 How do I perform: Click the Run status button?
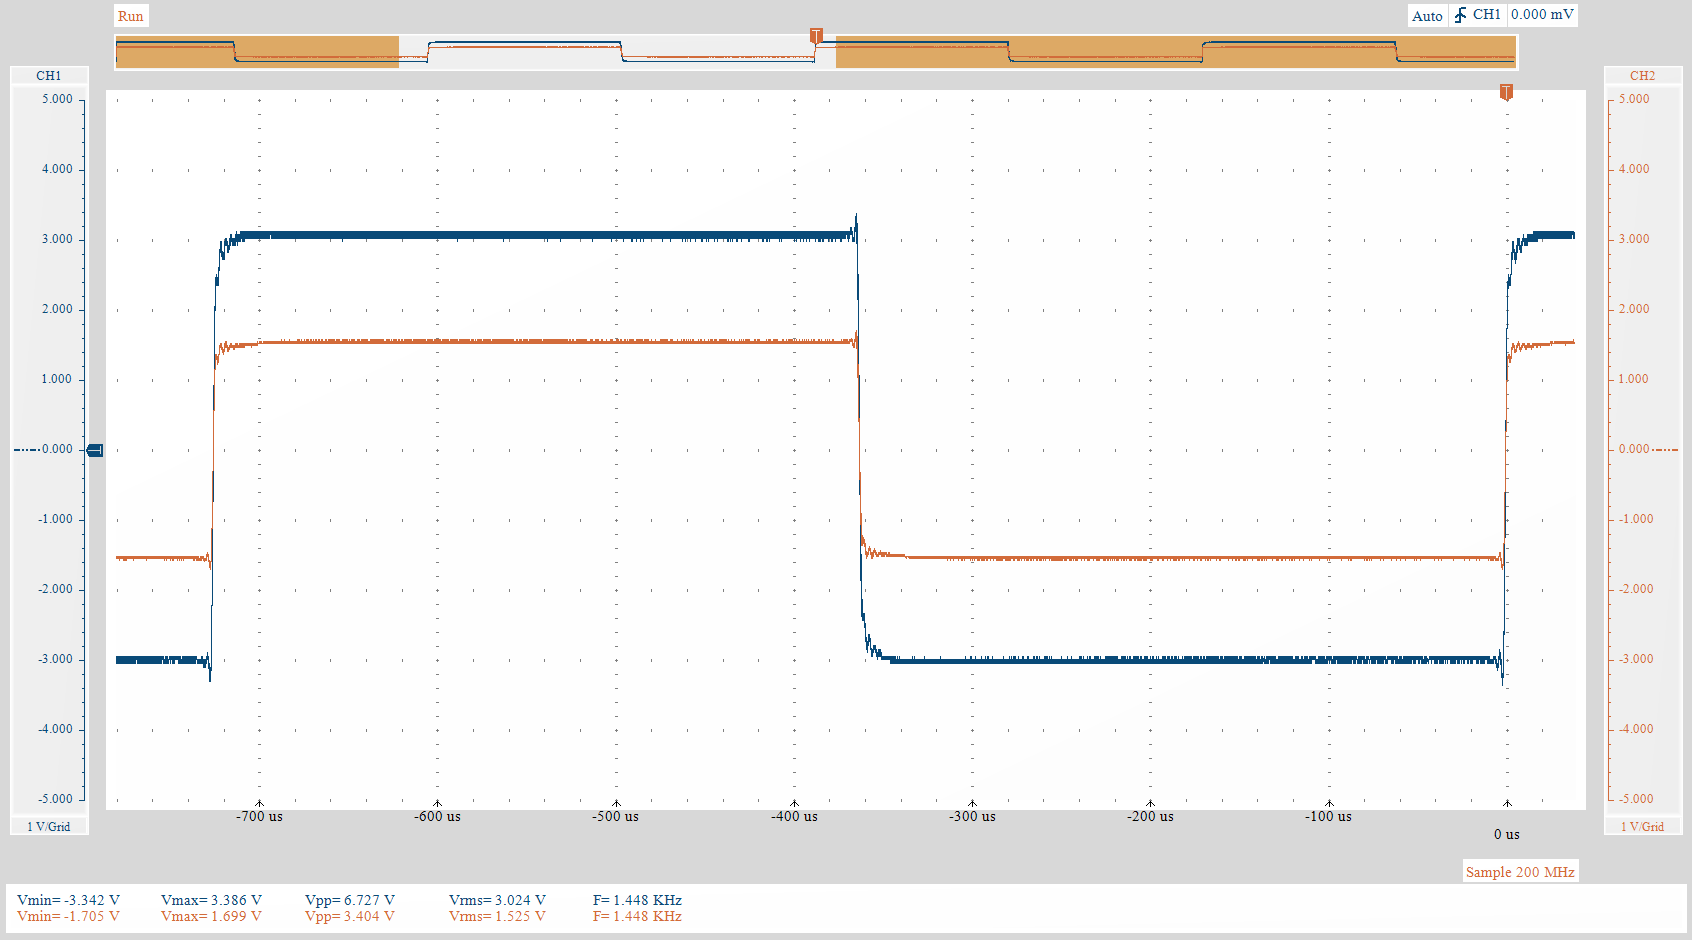(131, 16)
